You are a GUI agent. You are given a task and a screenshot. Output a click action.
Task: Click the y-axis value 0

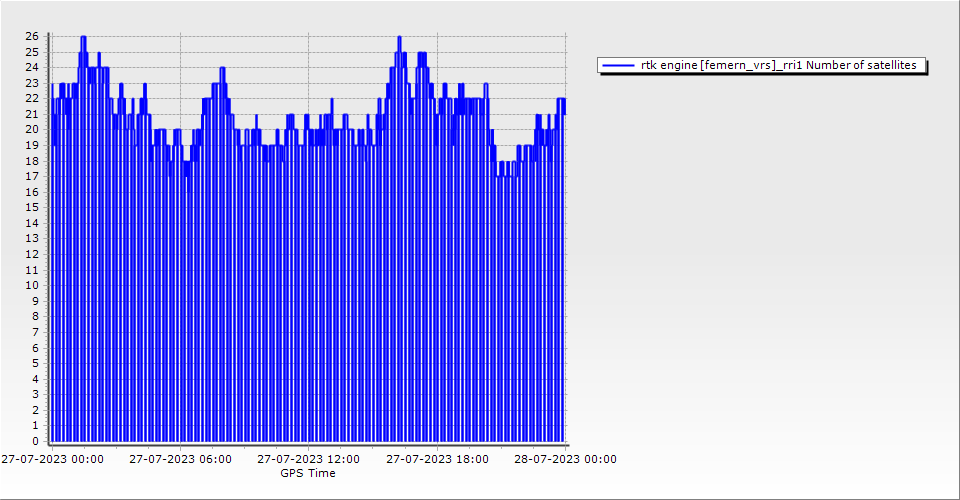coord(35,441)
